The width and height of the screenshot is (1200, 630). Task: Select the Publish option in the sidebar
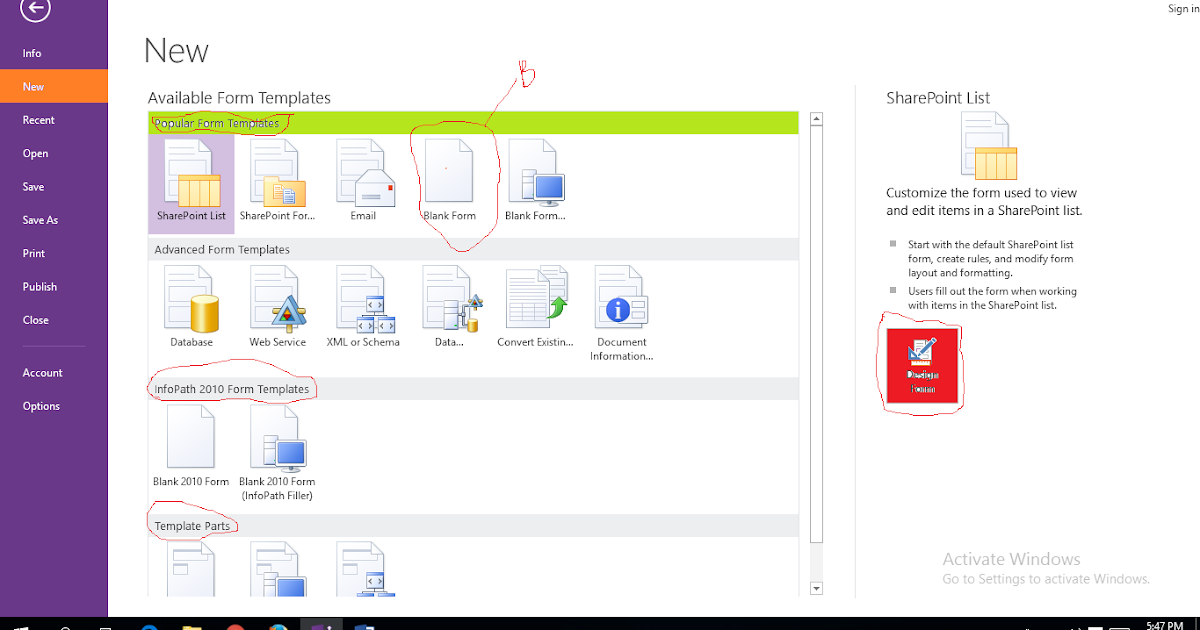[39, 286]
